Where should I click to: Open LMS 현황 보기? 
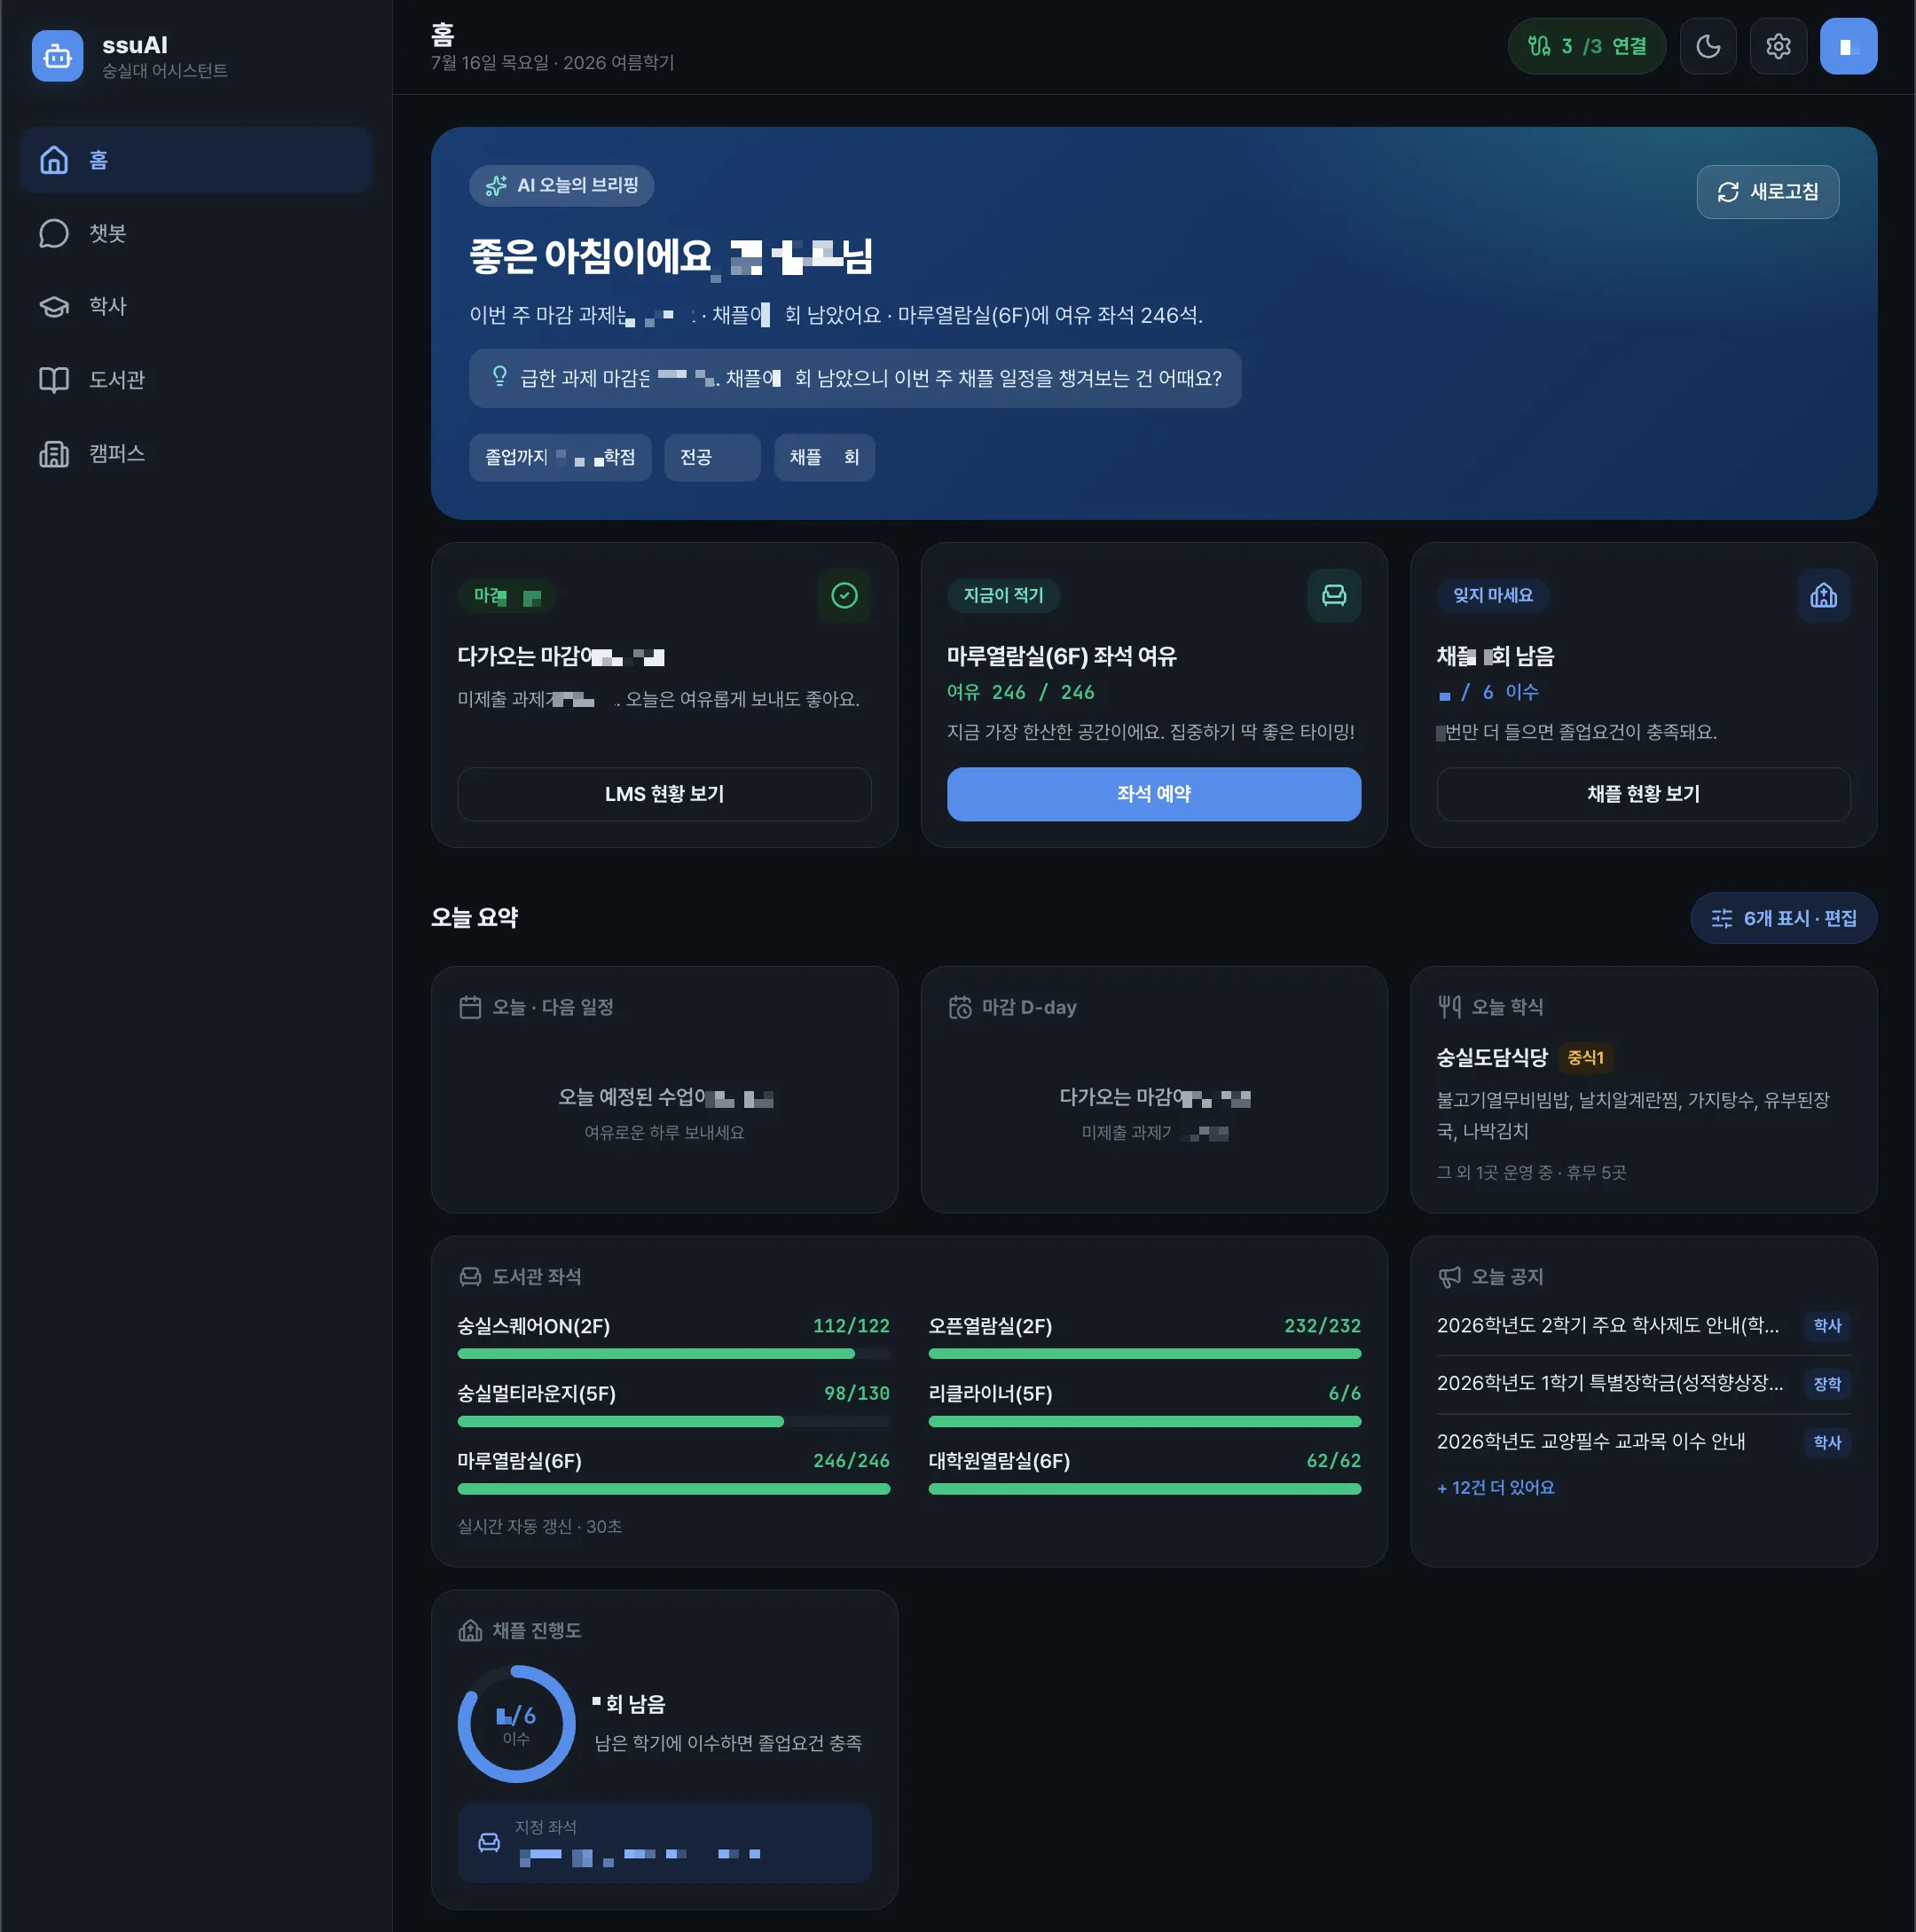[664, 794]
